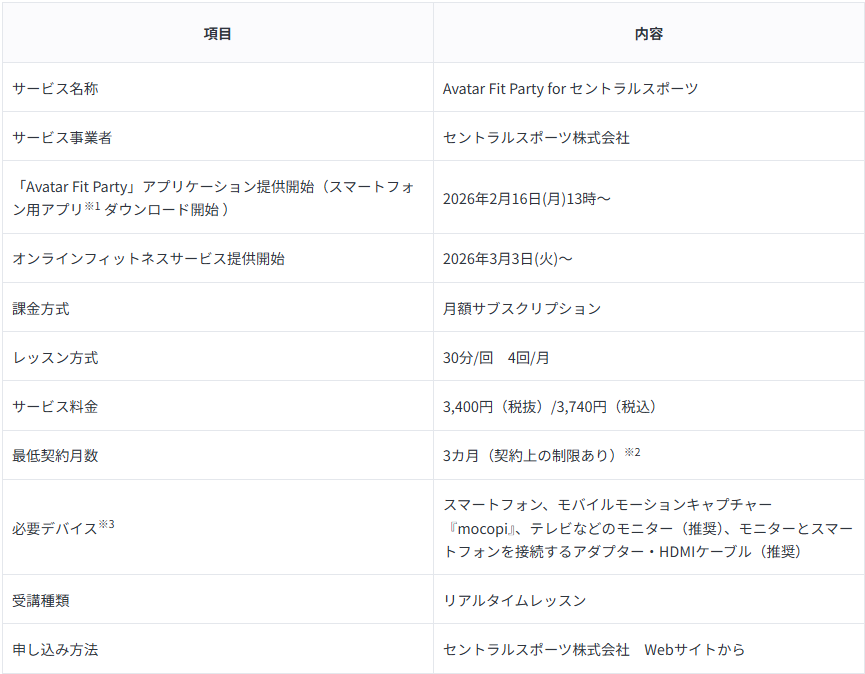Select オンラインフィットネスサービス提供開始 label
Viewport: 865px width, 674px height.
point(148,259)
